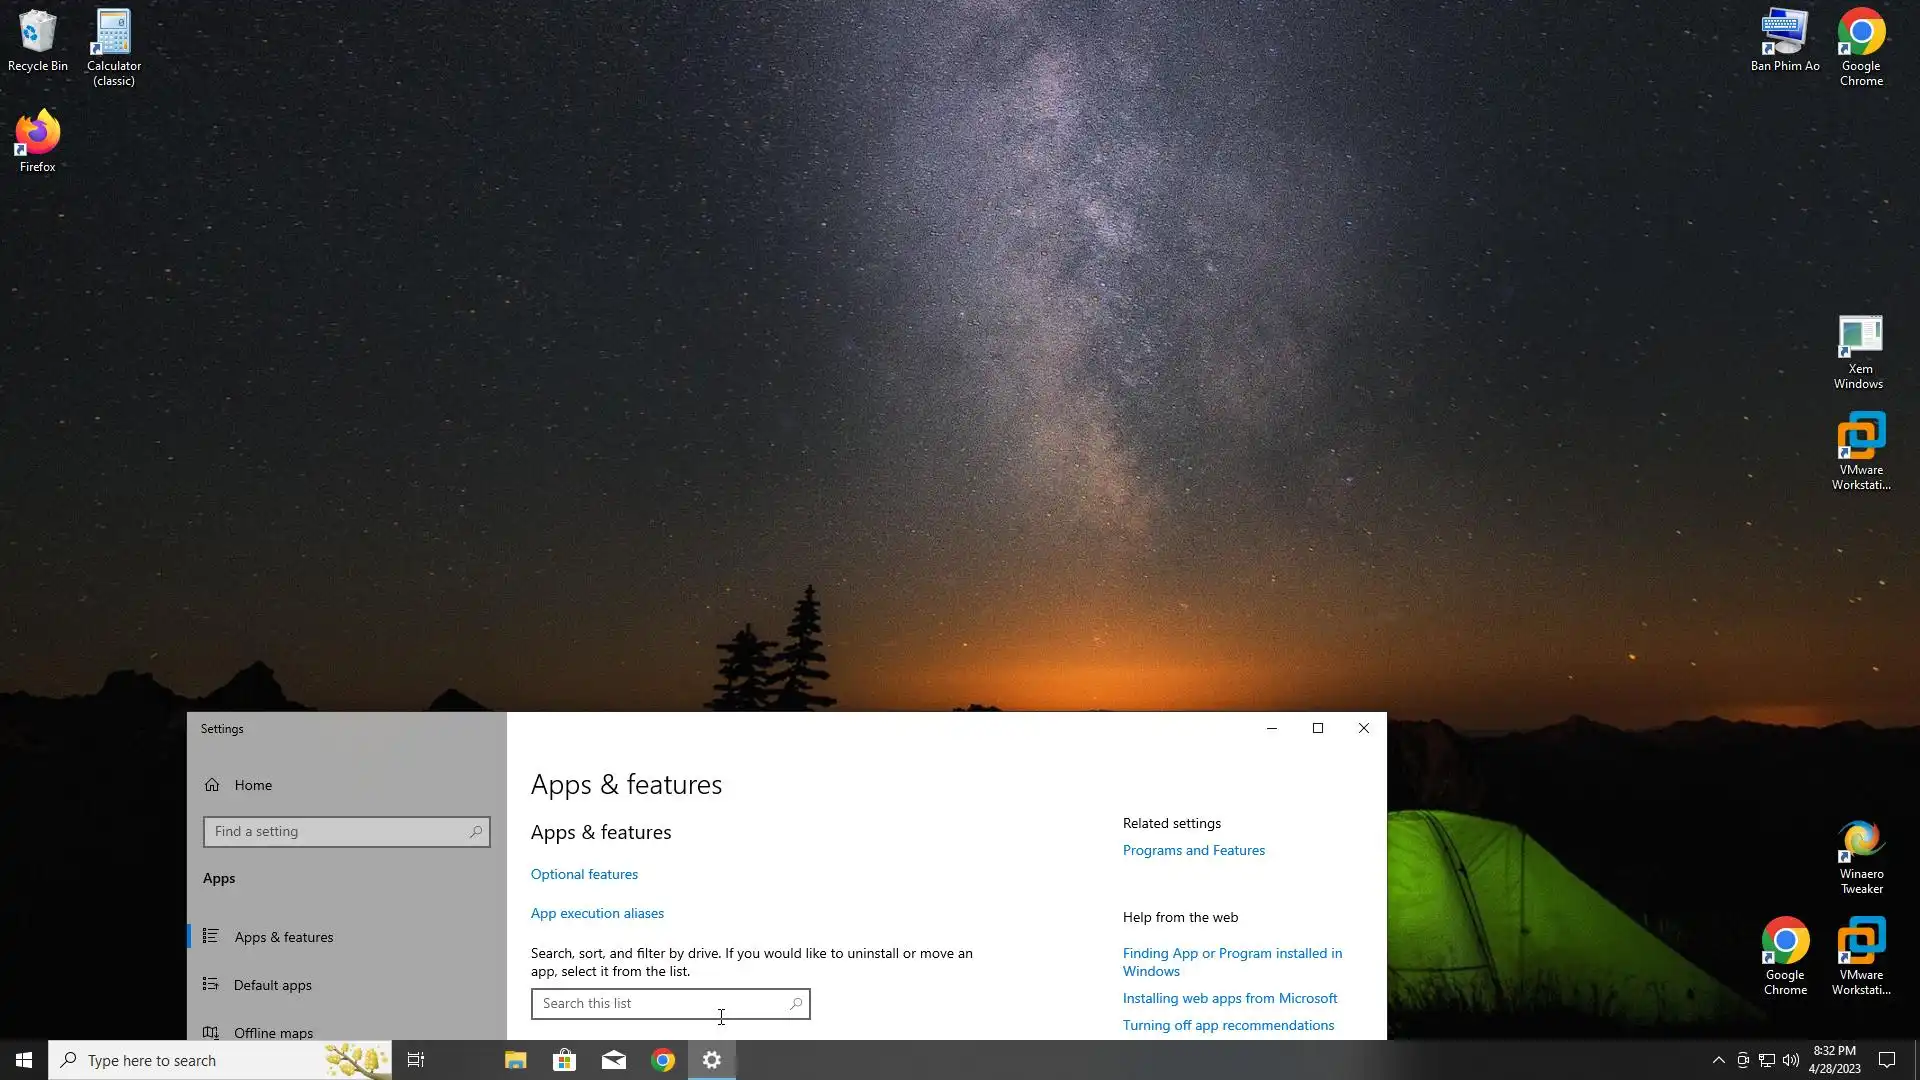
Task: Open the Optional features link
Action: click(x=584, y=874)
